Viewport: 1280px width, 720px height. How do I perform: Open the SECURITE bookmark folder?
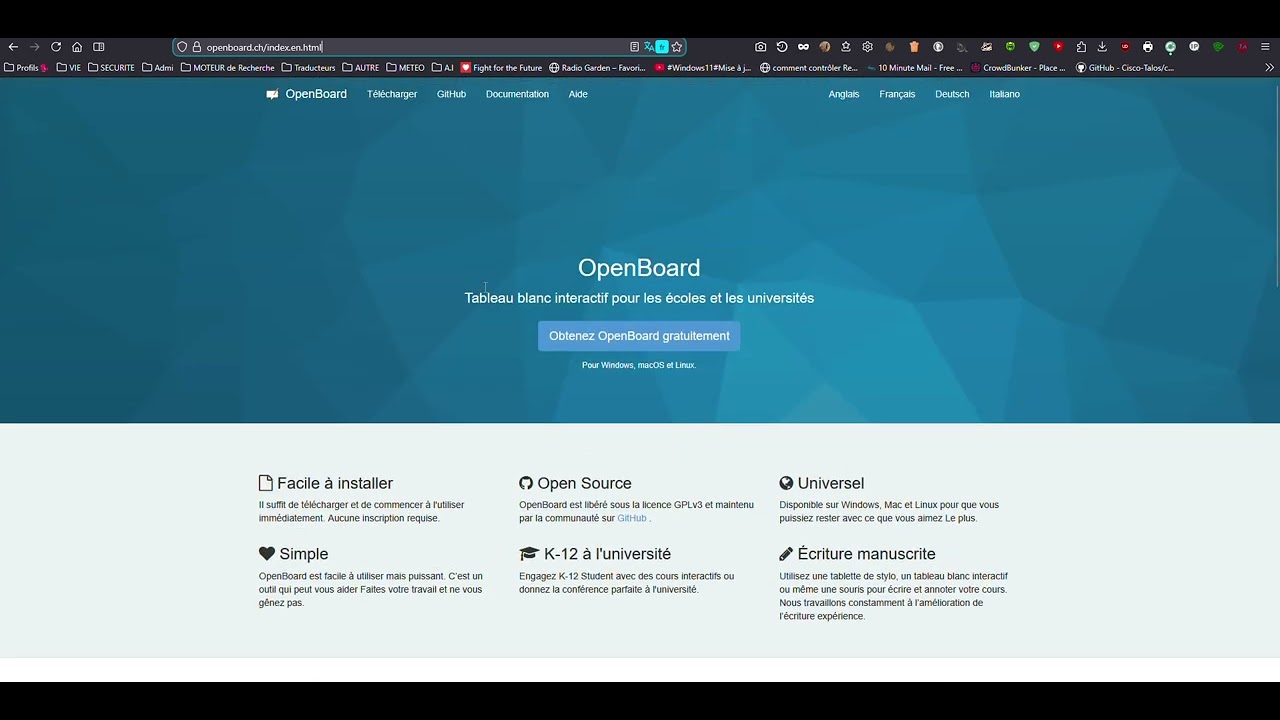click(111, 68)
